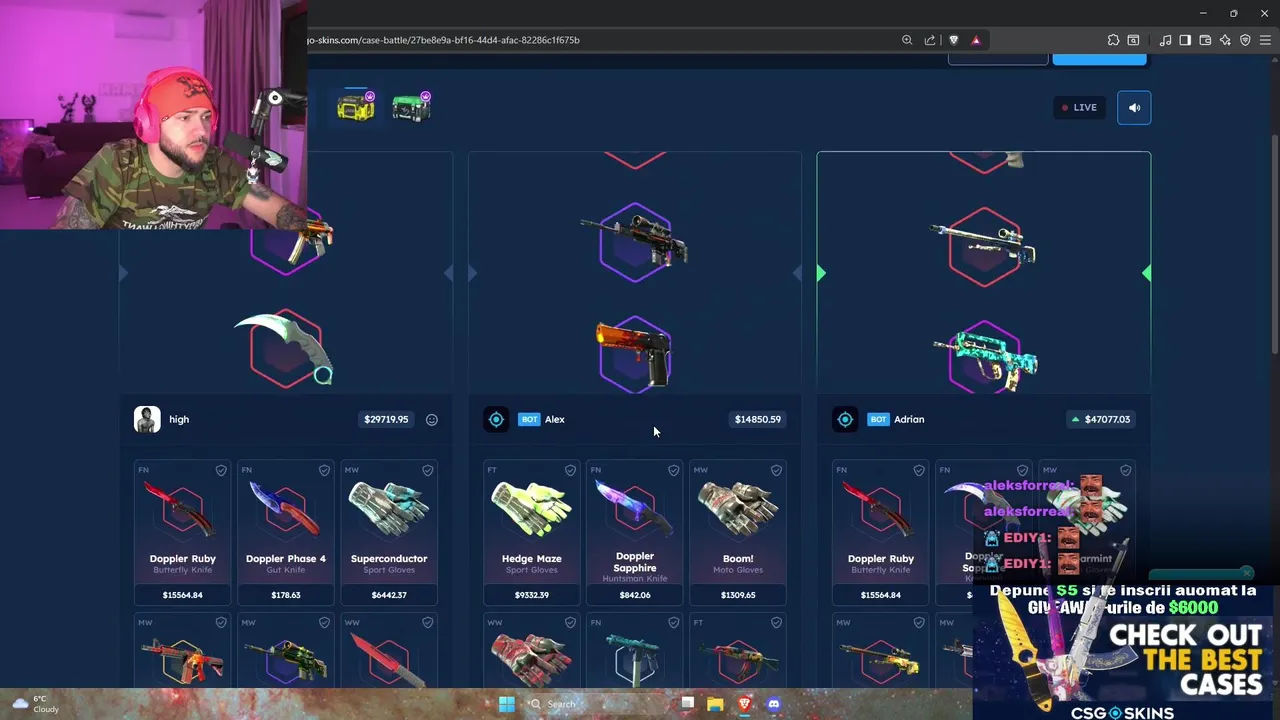
Task: Click shield check icon on Boom! gloves card
Action: tap(776, 470)
